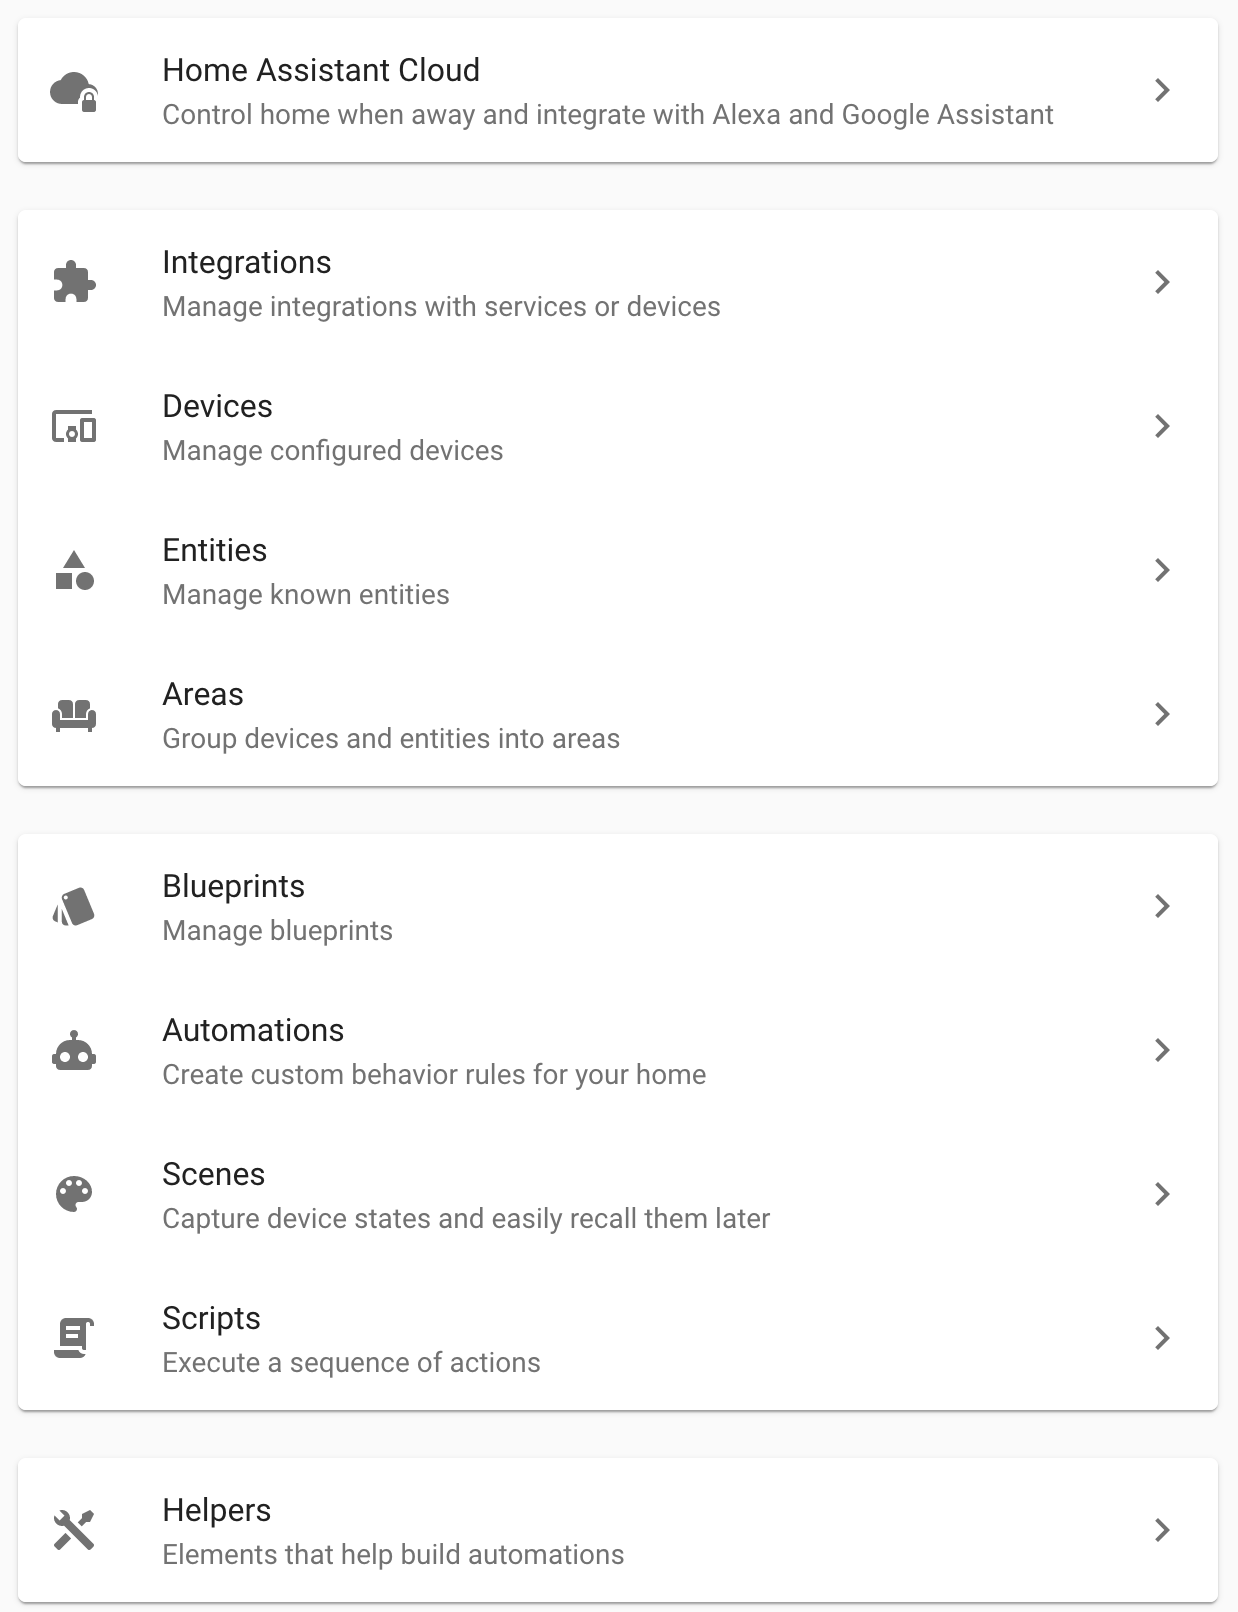Click the Home Assistant Cloud lock icon
The height and width of the screenshot is (1612, 1238).
pyautogui.click(x=74, y=91)
